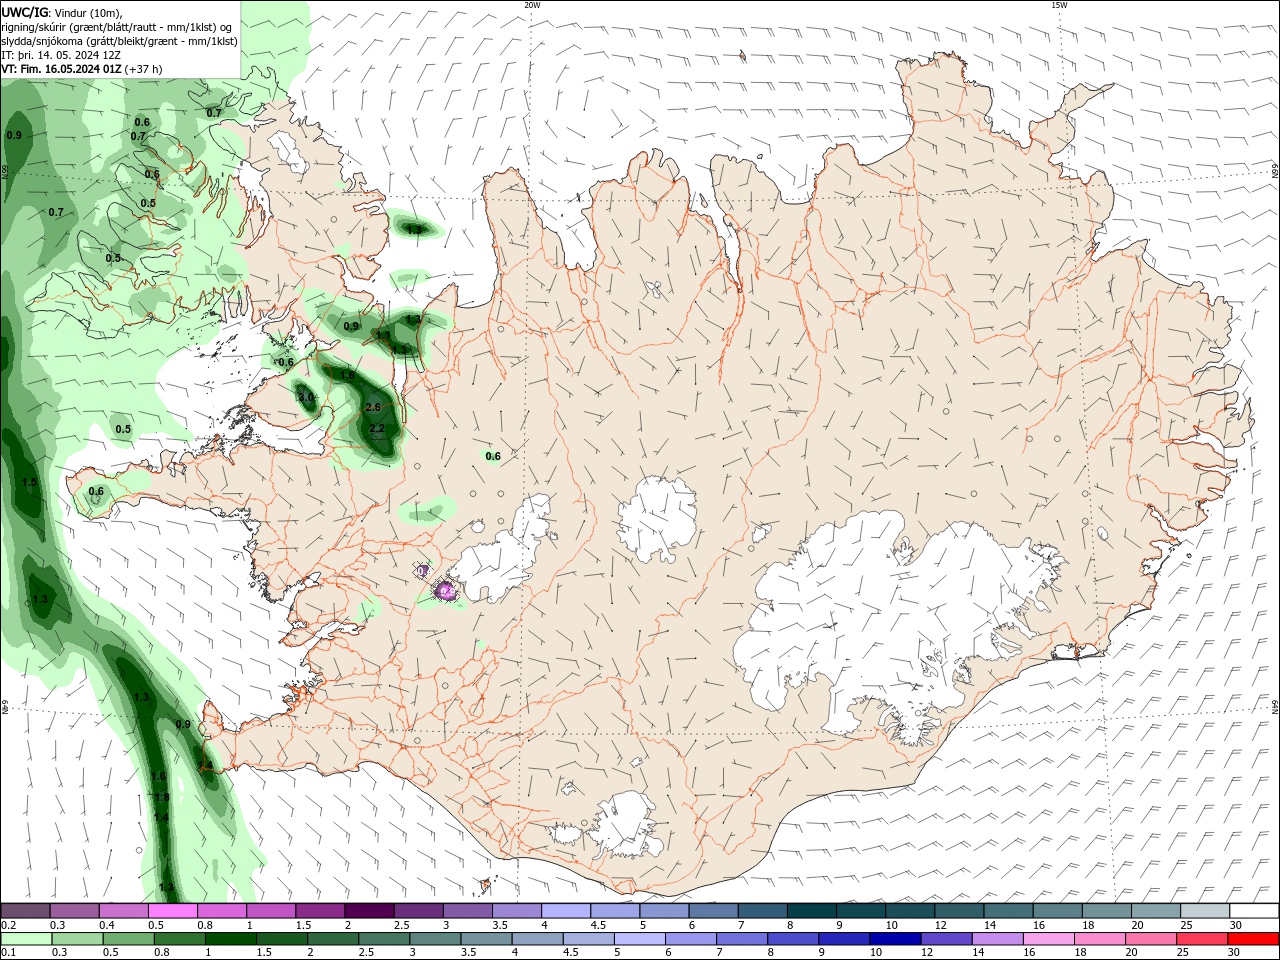
Task: Pick the bright magenta 0.5 snow swatch
Action: (171, 911)
